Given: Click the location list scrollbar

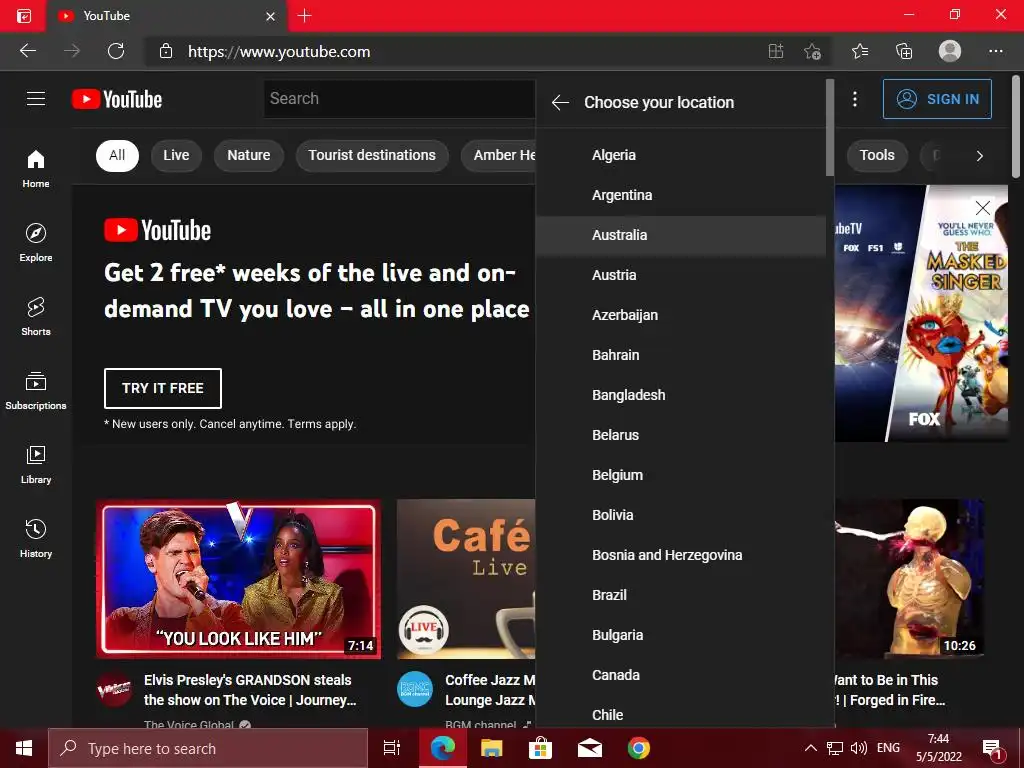Looking at the screenshot, I should click(829, 127).
